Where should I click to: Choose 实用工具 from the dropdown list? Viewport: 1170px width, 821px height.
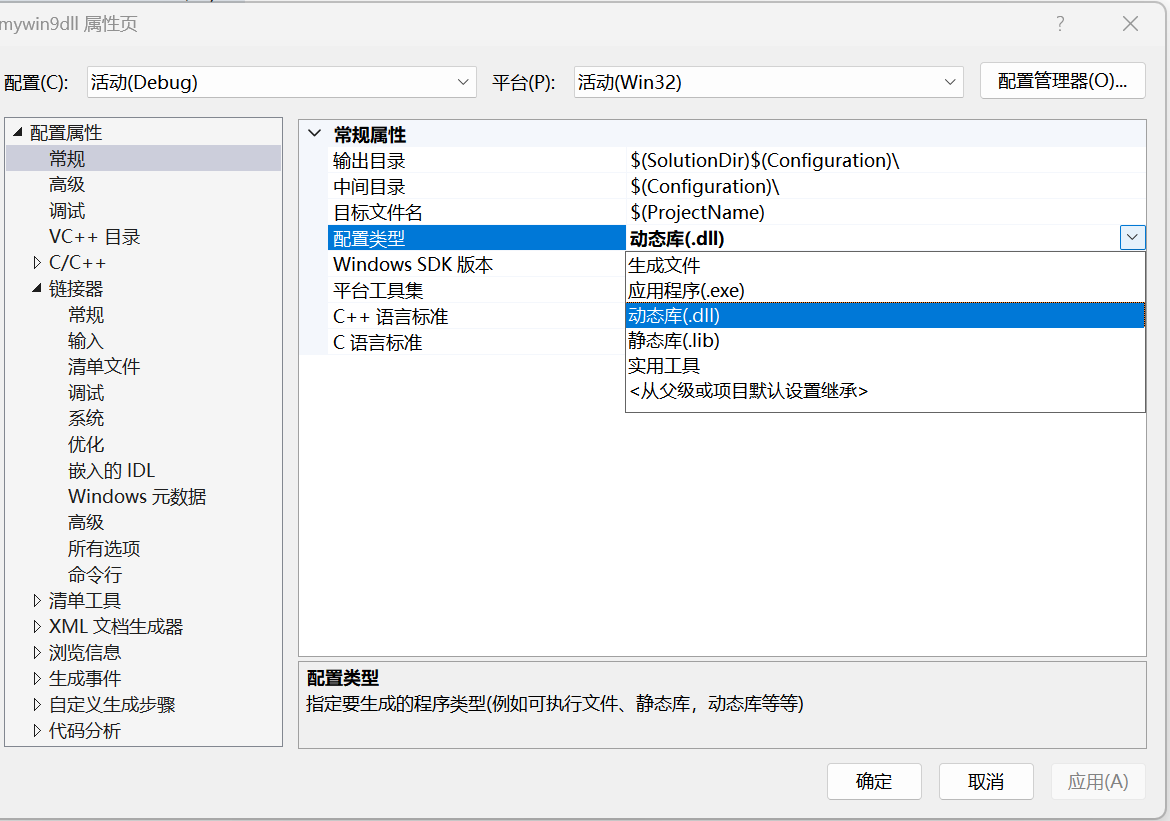885,366
